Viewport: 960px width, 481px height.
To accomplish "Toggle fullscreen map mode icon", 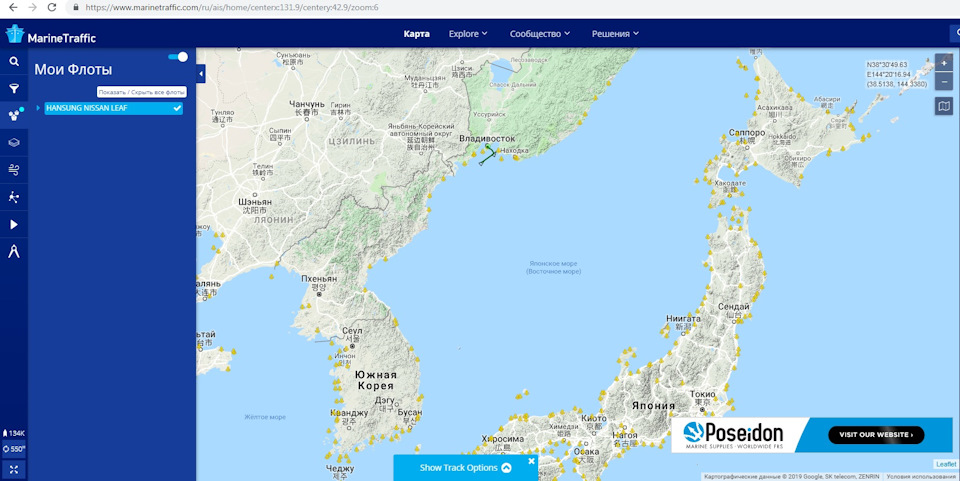I will coord(13,469).
